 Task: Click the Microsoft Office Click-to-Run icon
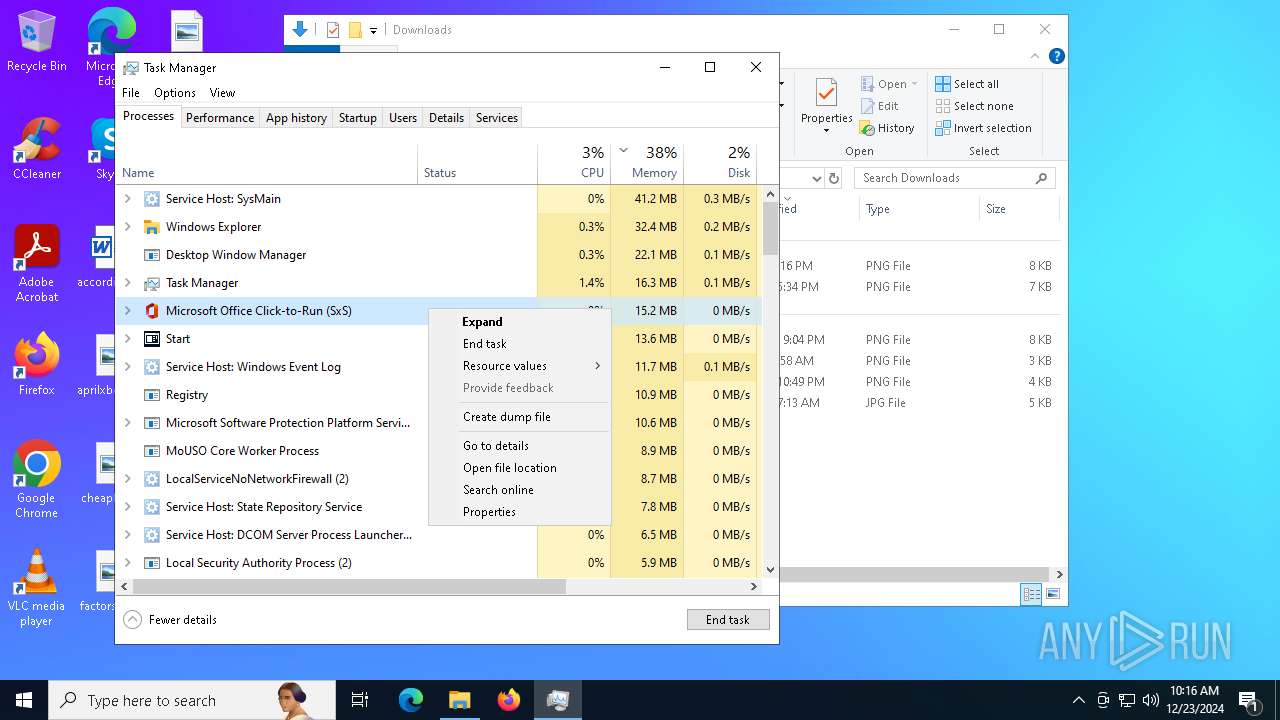(152, 311)
